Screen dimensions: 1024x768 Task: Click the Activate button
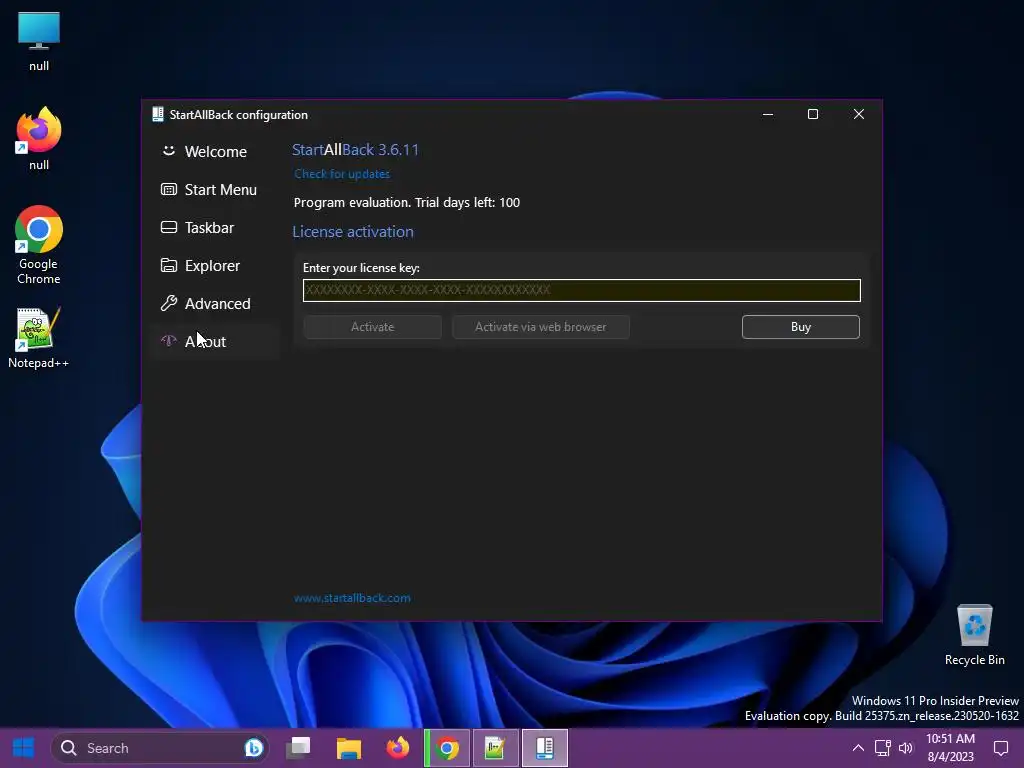[x=372, y=327]
